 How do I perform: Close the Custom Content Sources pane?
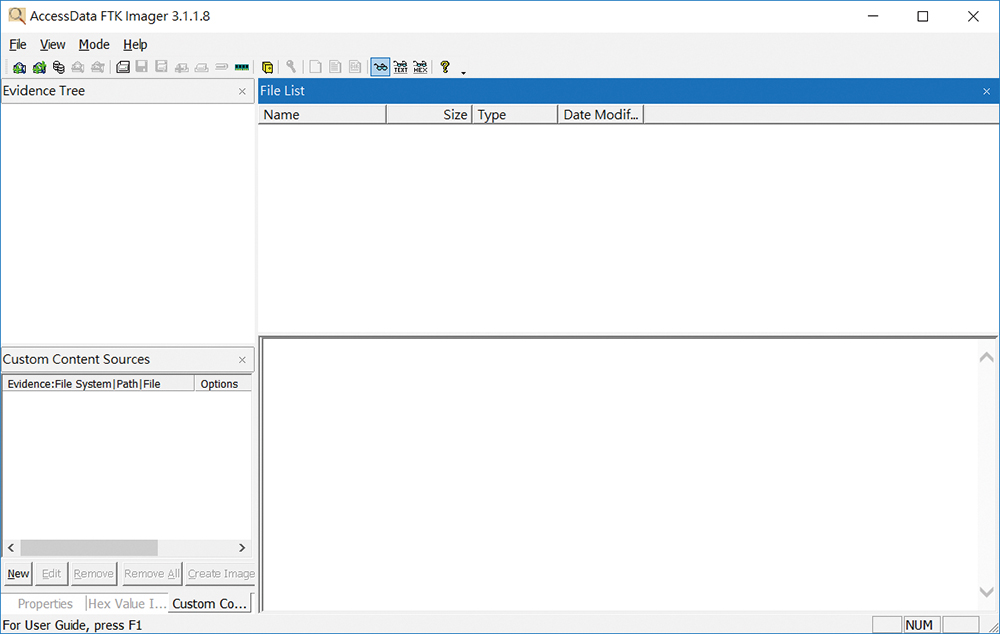[242, 360]
